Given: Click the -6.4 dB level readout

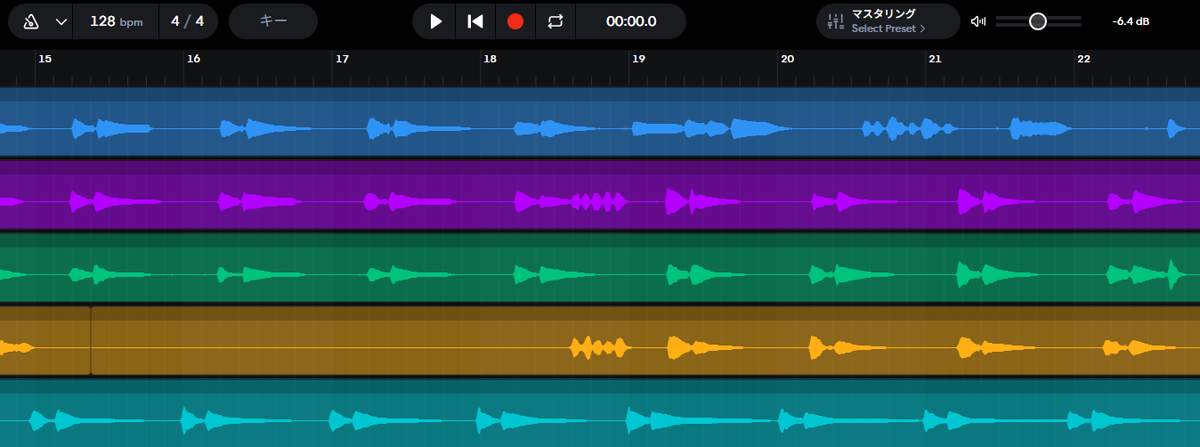Looking at the screenshot, I should coord(1130,21).
